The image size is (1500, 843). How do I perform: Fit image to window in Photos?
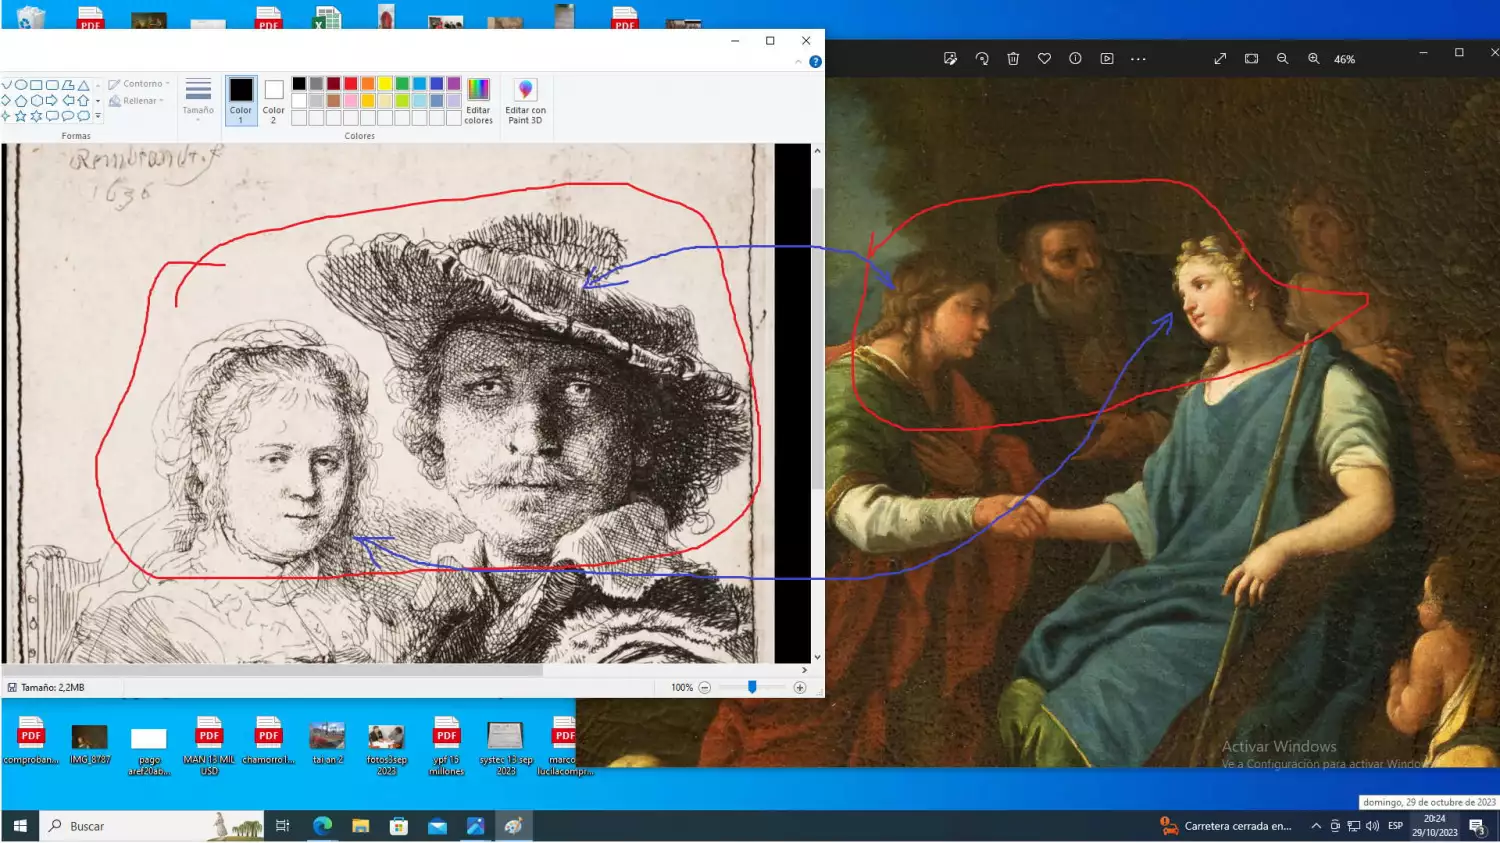click(1251, 59)
